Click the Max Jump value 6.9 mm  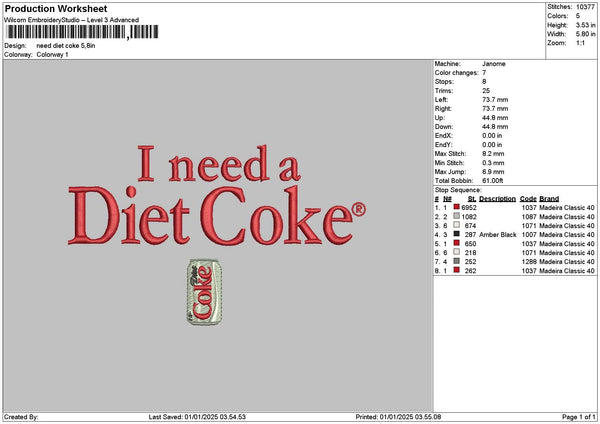(x=493, y=172)
